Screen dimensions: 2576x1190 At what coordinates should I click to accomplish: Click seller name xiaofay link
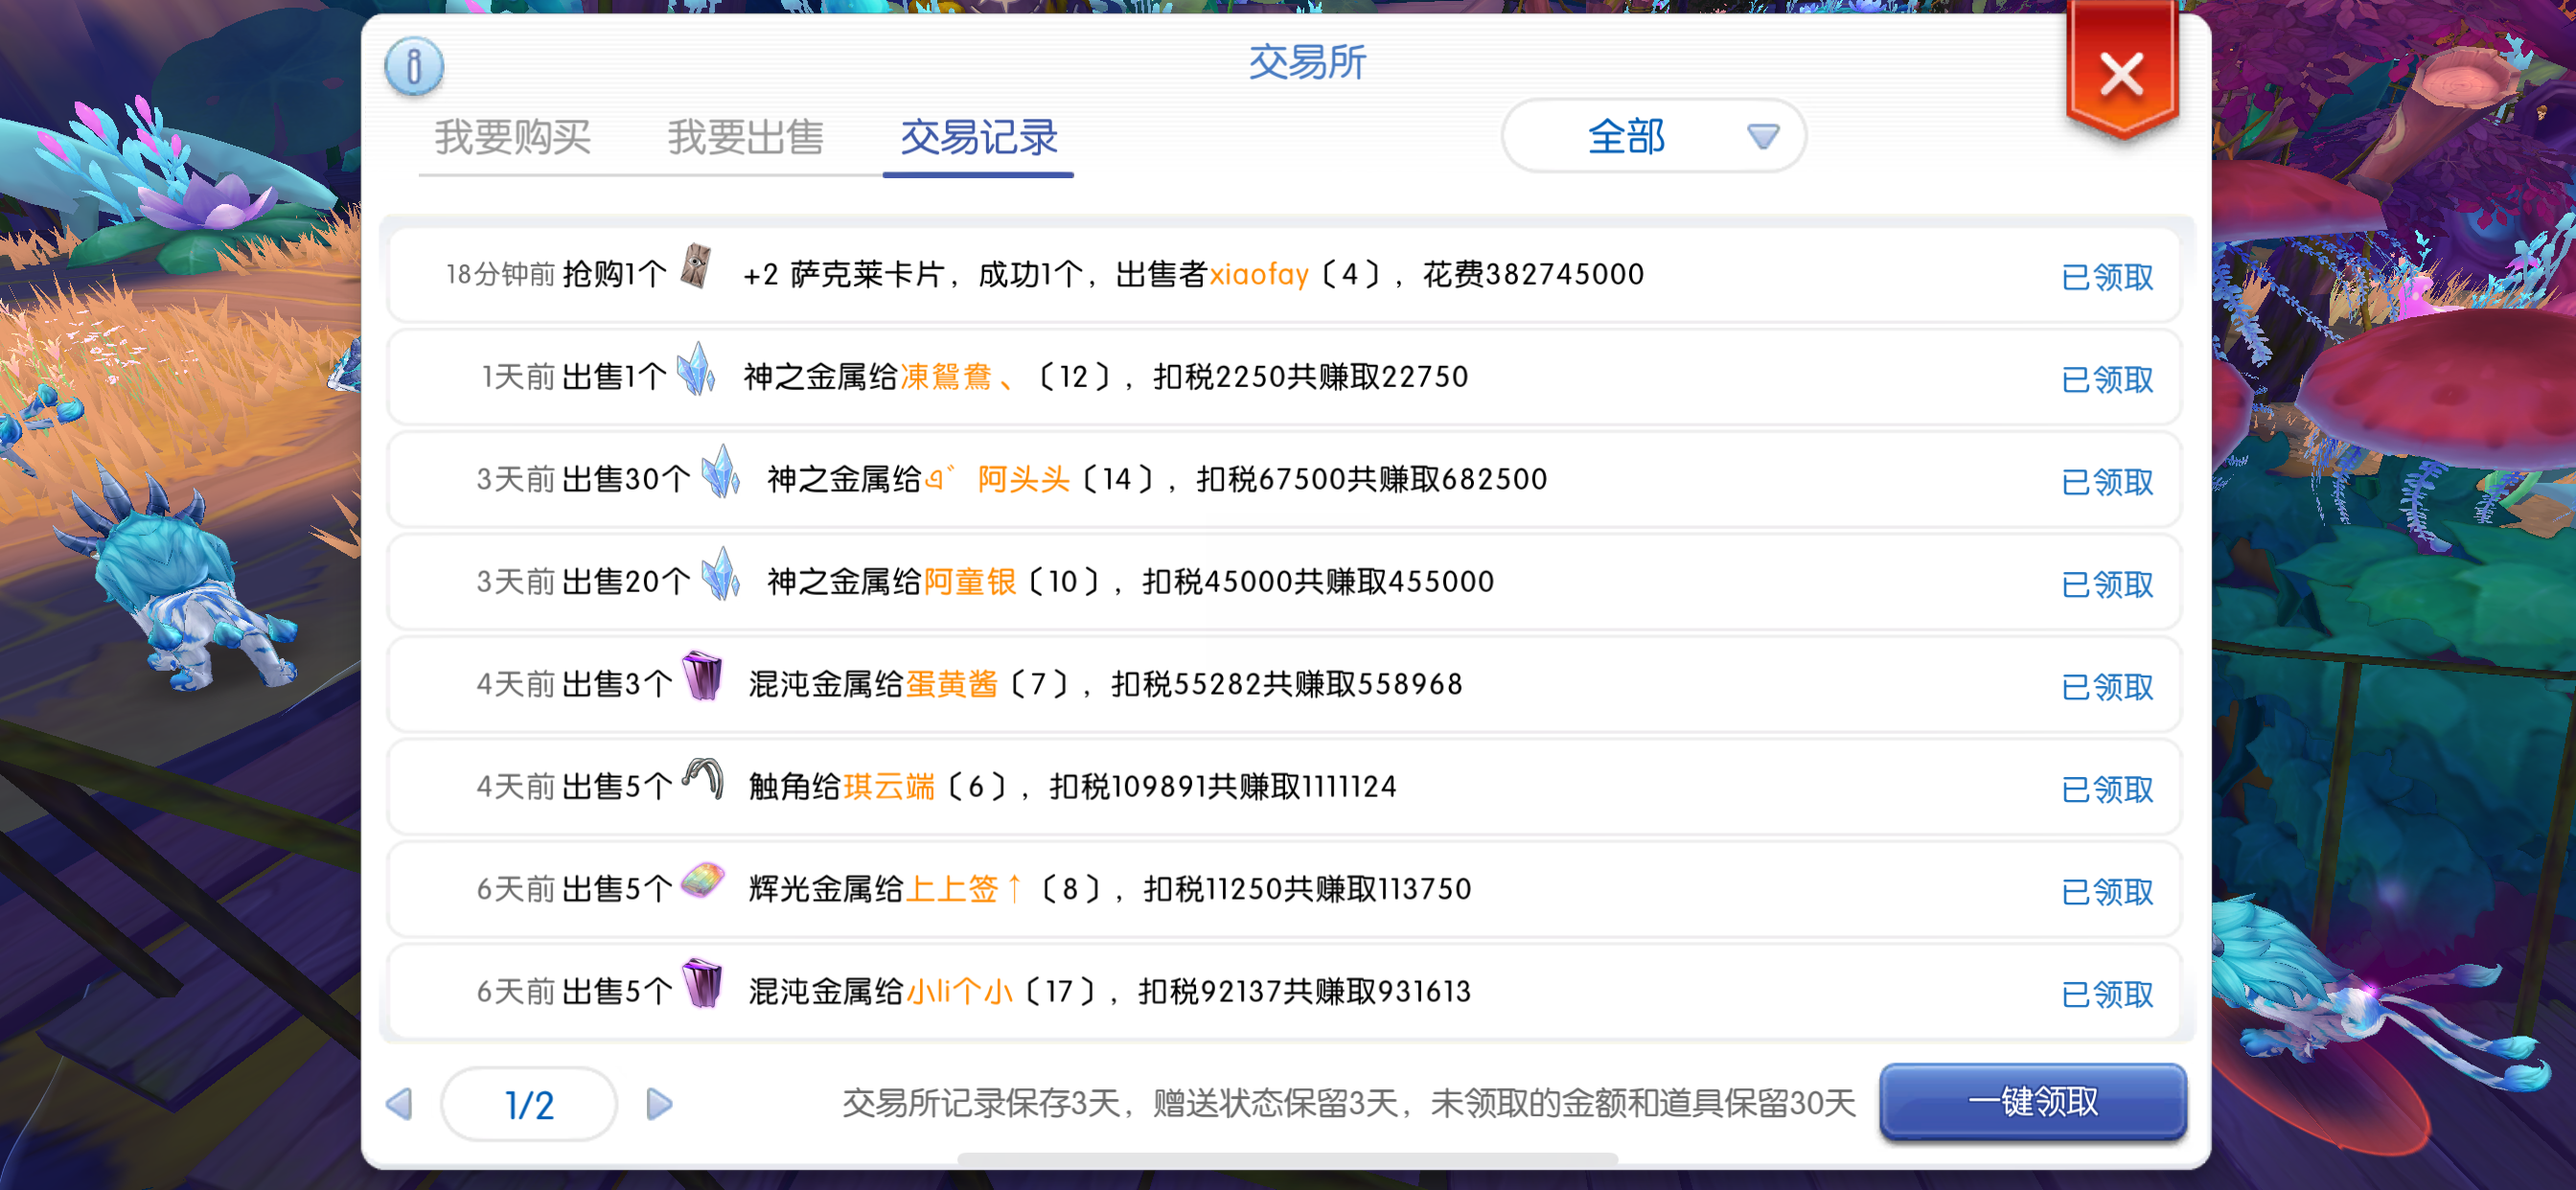click(1258, 274)
